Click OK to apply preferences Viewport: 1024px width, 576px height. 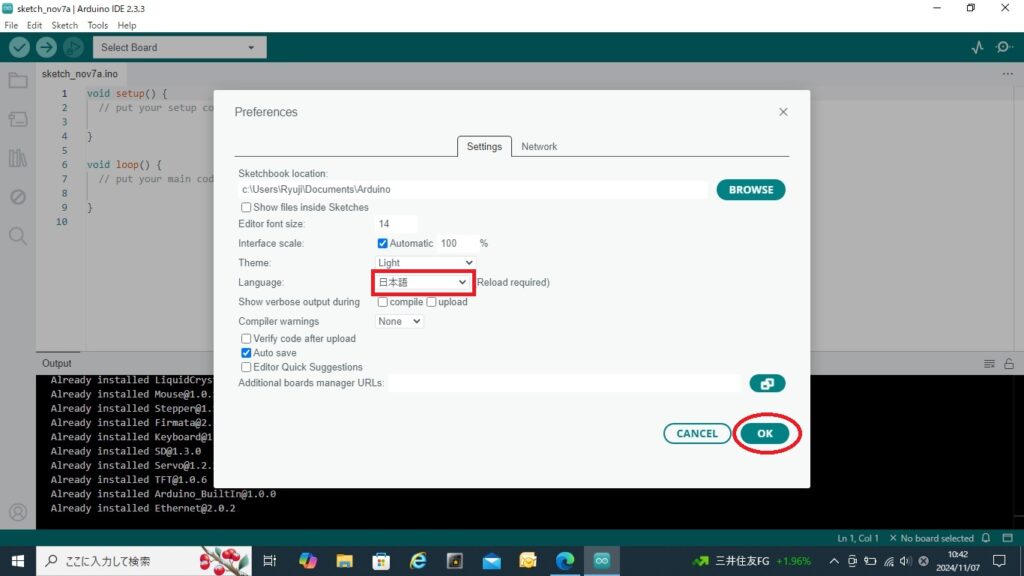tap(765, 434)
